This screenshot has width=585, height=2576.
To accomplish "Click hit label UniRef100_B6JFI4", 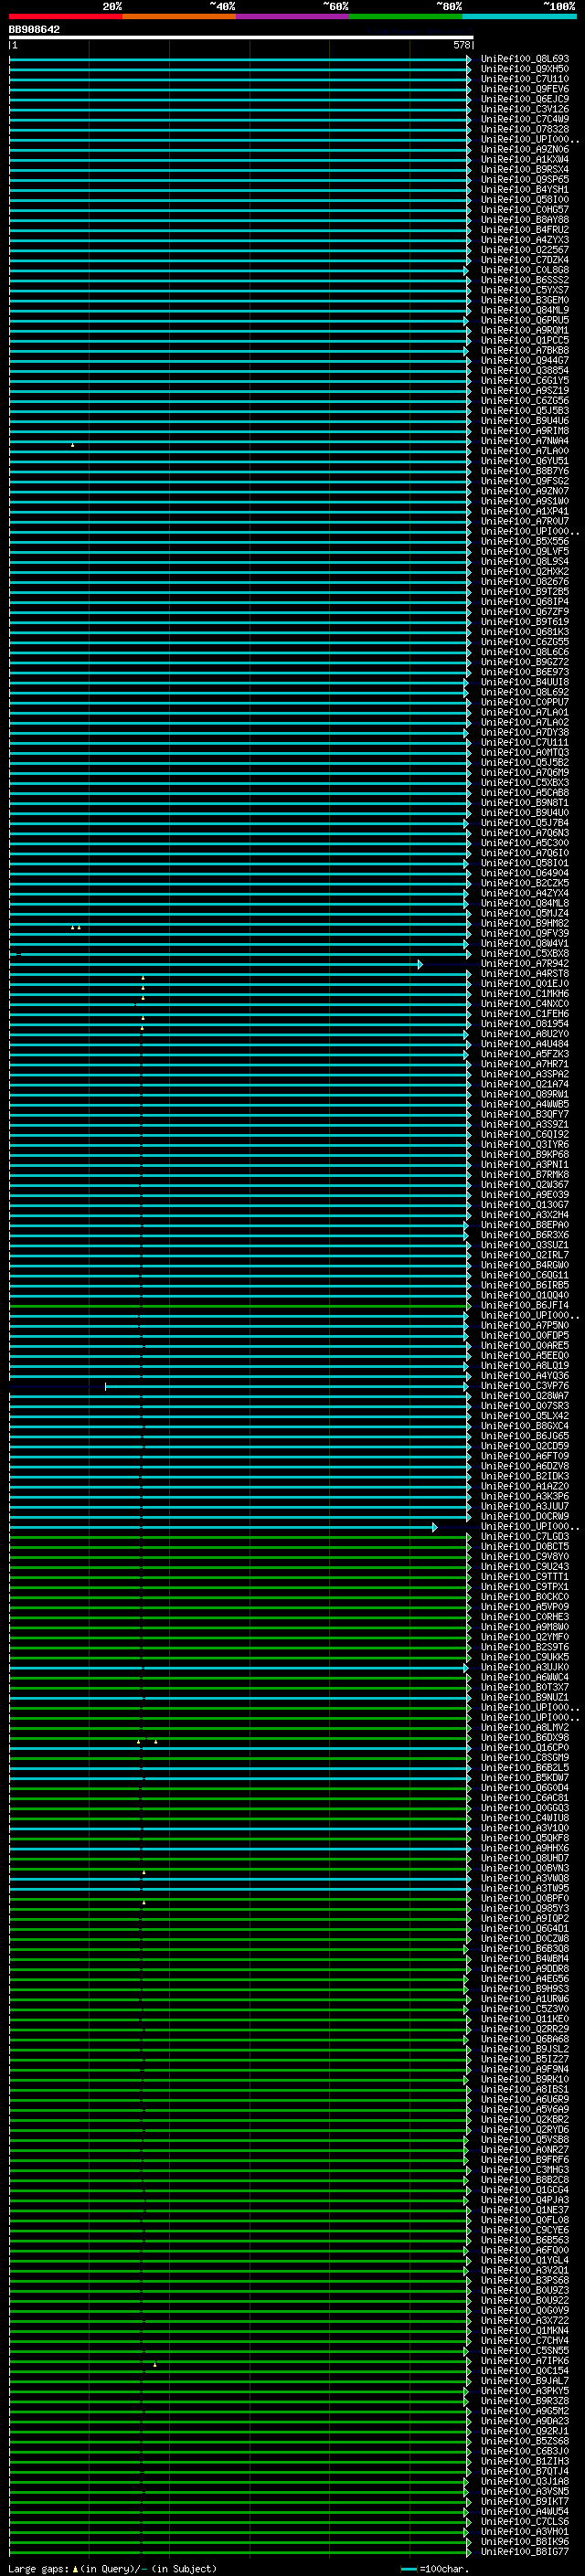I will 525,1305.
